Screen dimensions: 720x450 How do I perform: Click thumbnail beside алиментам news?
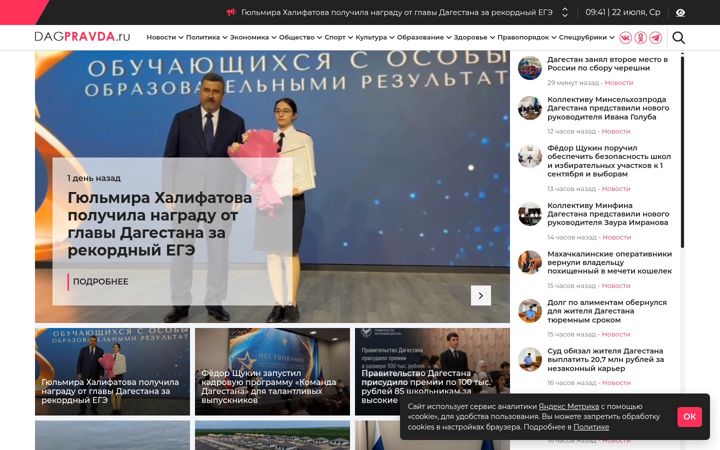pyautogui.click(x=530, y=311)
